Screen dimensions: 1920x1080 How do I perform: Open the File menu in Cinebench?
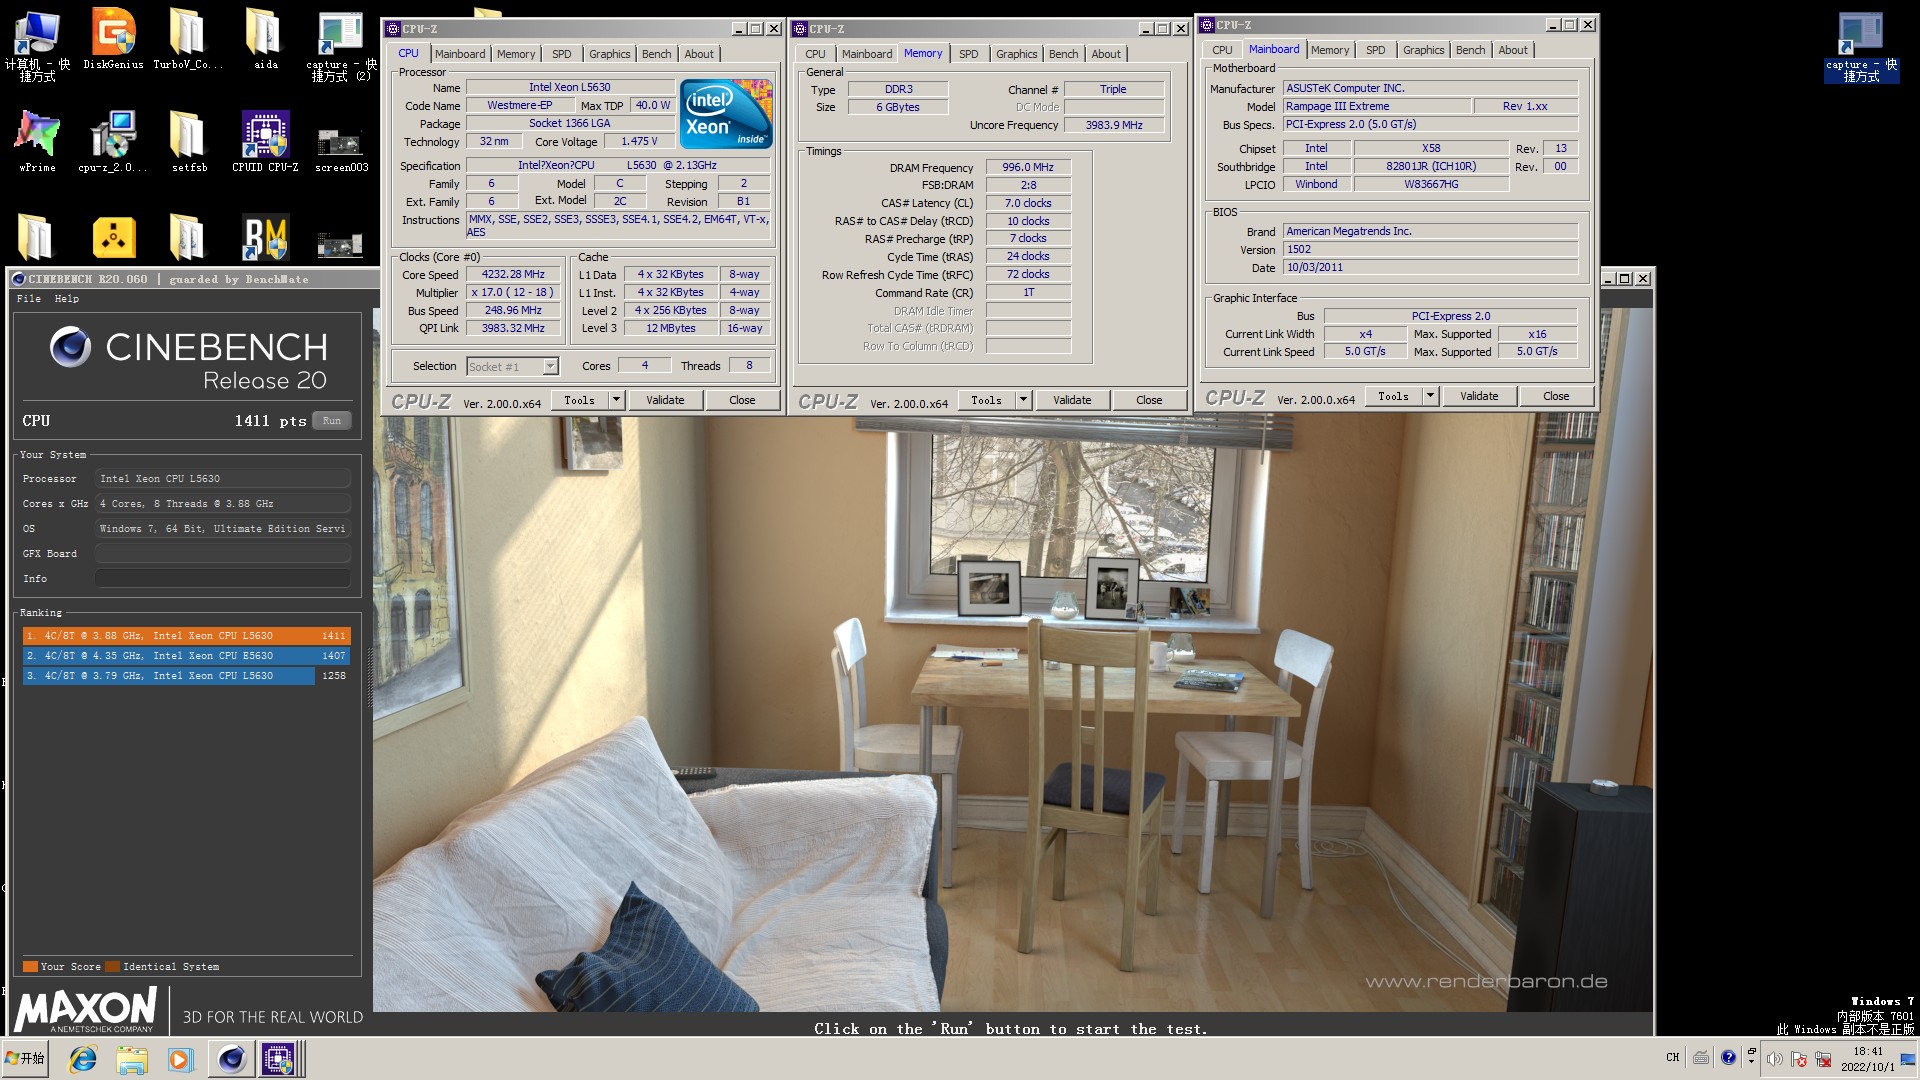[x=29, y=298]
